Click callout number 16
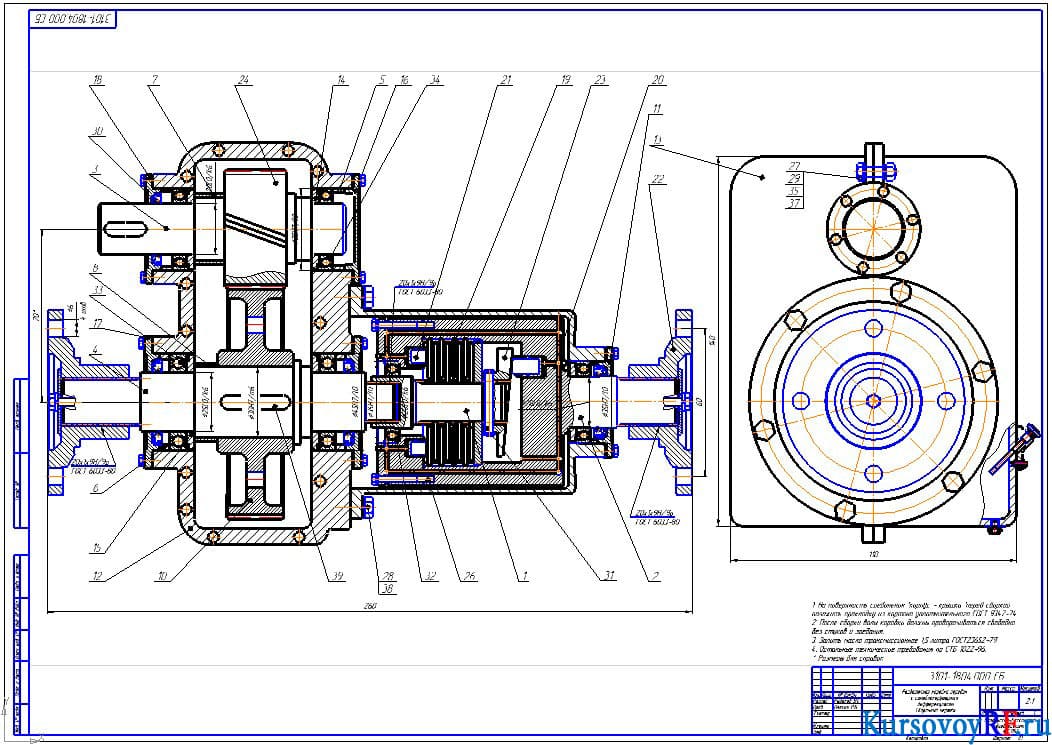Image resolution: width=1052 pixels, height=745 pixels. tap(403, 80)
